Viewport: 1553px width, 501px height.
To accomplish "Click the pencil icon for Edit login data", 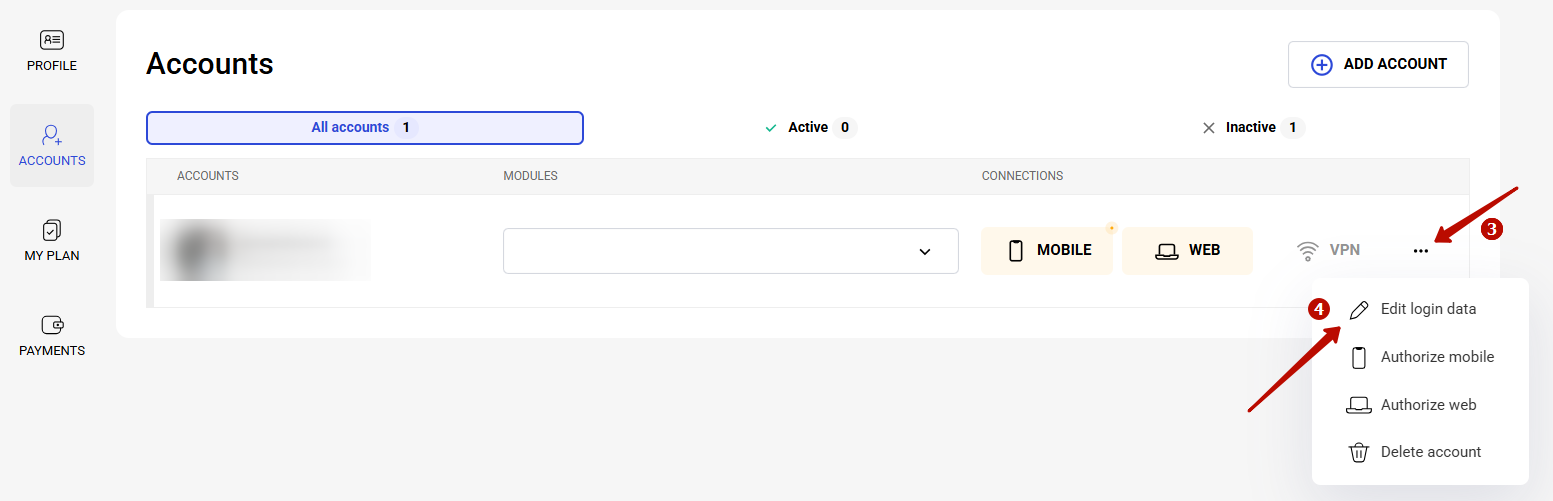I will pos(1359,310).
